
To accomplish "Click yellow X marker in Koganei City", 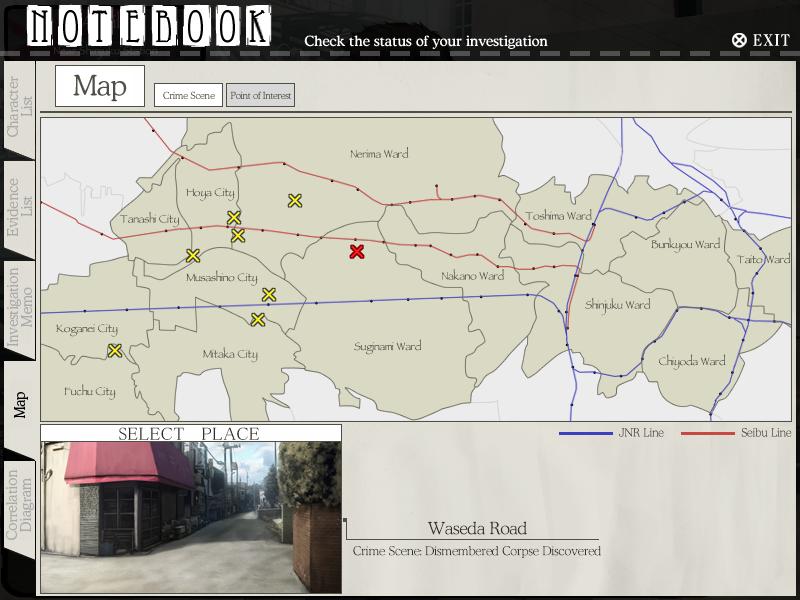I will click(x=115, y=351).
